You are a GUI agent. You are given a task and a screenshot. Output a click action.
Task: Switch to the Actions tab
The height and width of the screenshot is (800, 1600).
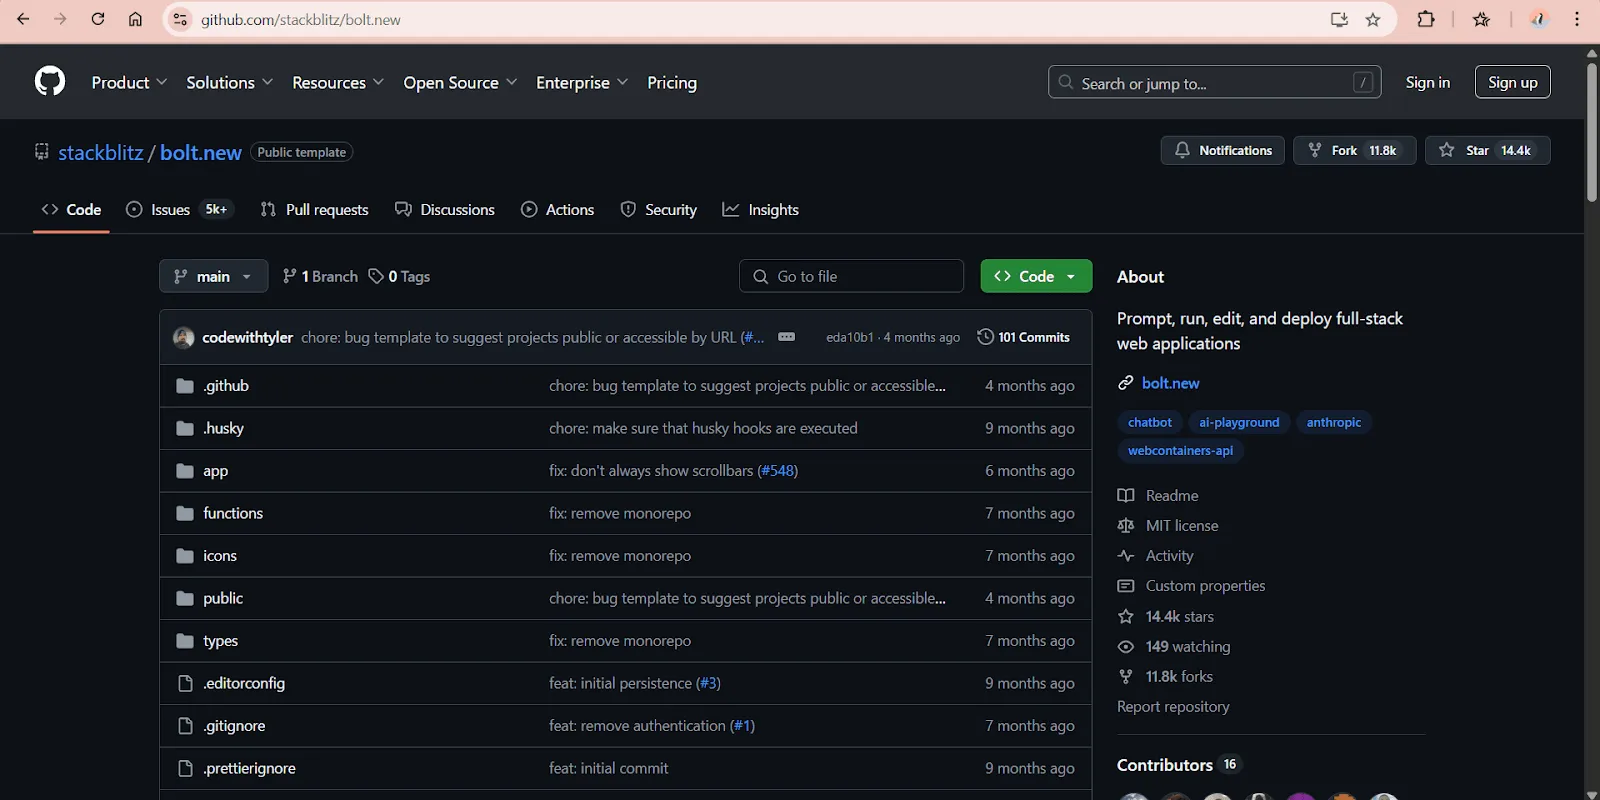(x=558, y=209)
